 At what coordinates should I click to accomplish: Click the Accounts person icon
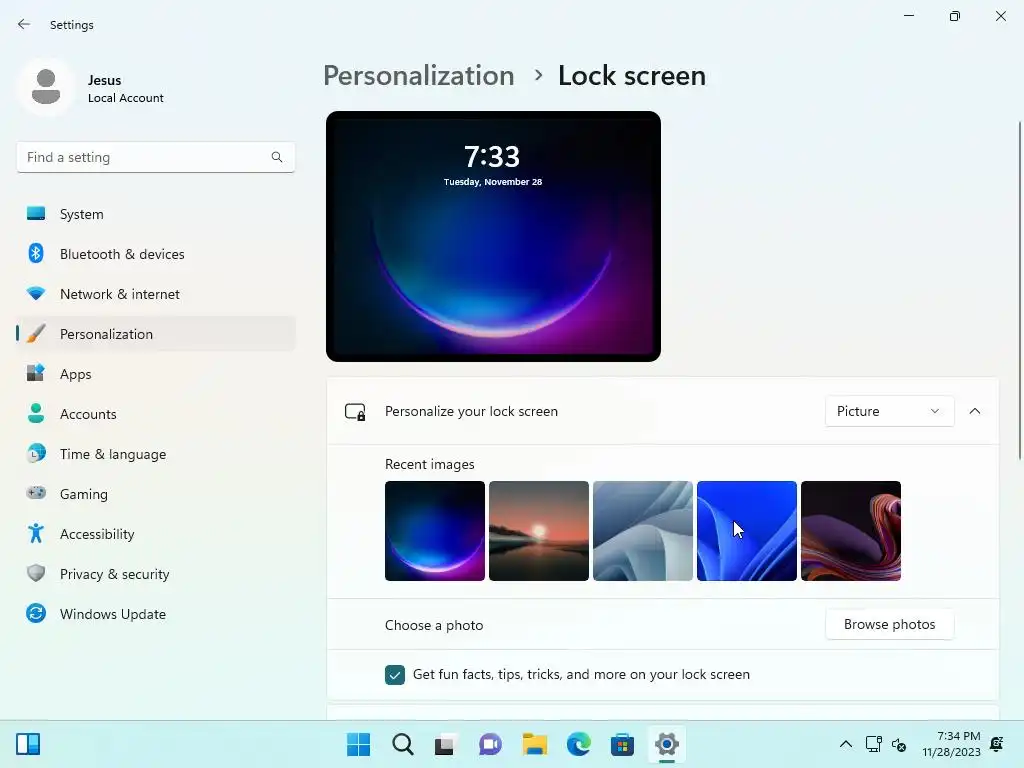(36, 413)
